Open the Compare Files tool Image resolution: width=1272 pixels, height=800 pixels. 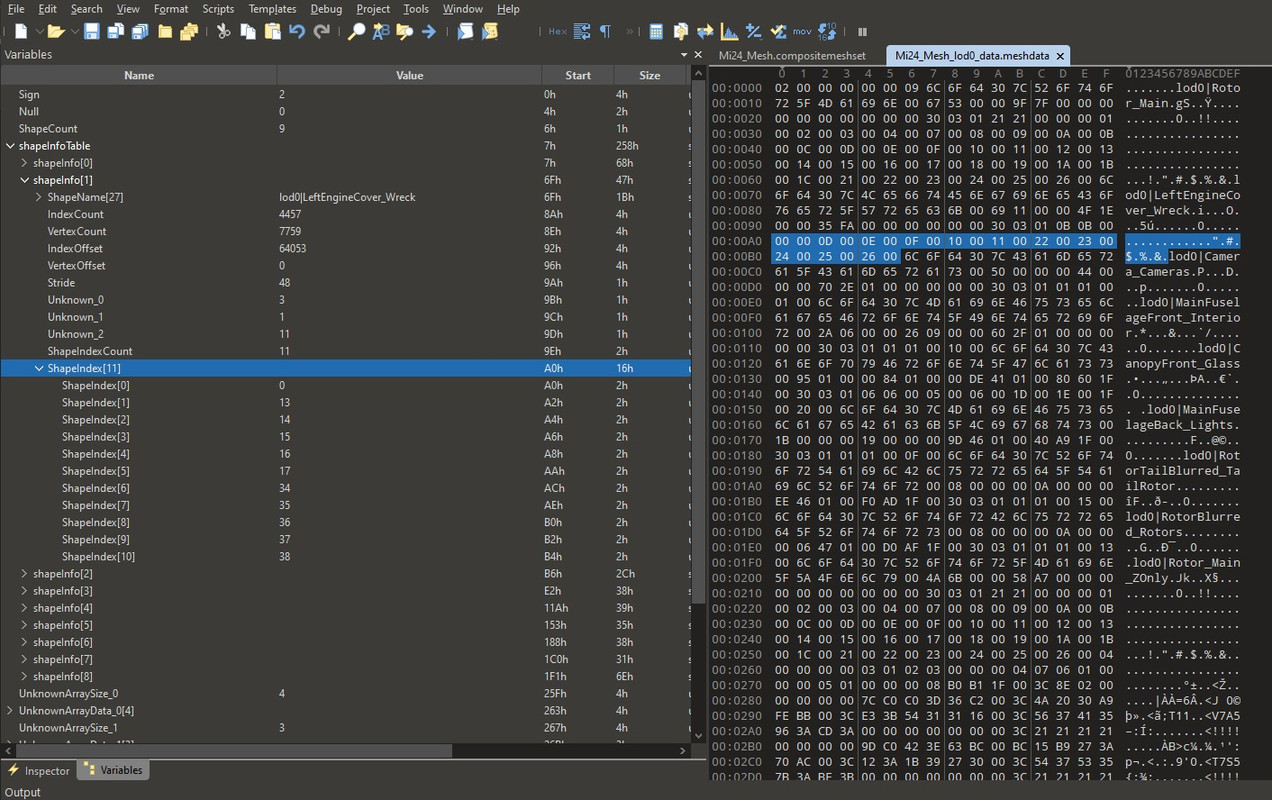pos(681,32)
